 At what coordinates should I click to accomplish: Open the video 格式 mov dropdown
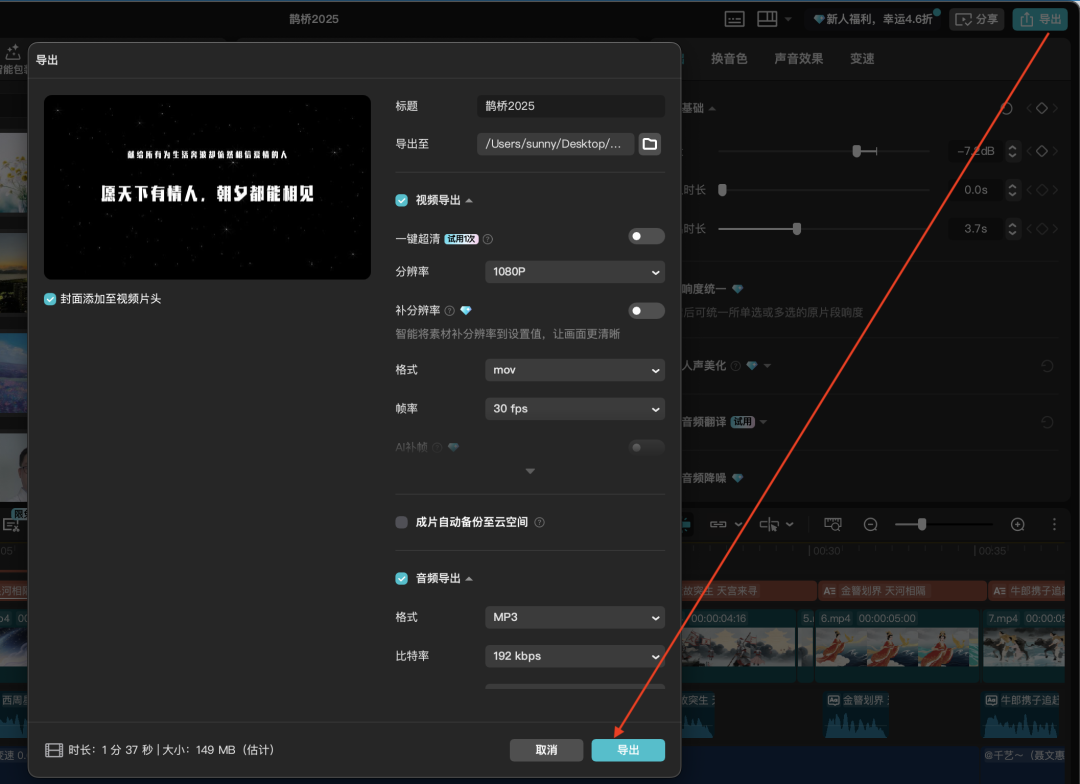574,370
